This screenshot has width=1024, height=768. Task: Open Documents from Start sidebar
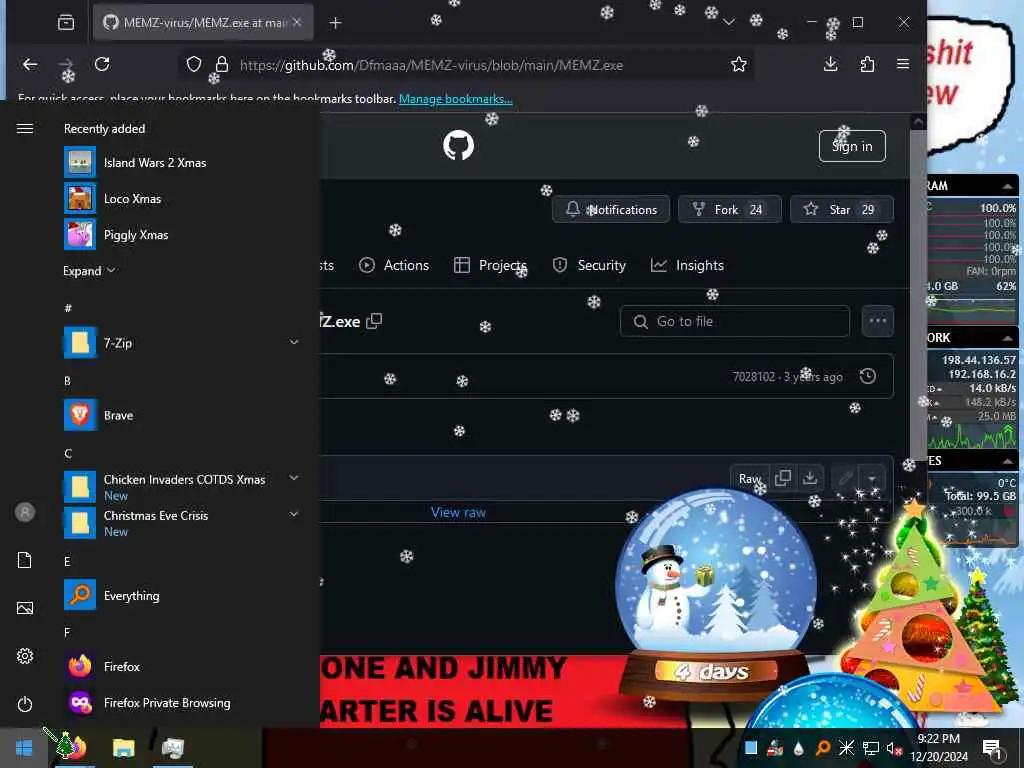tap(25, 560)
